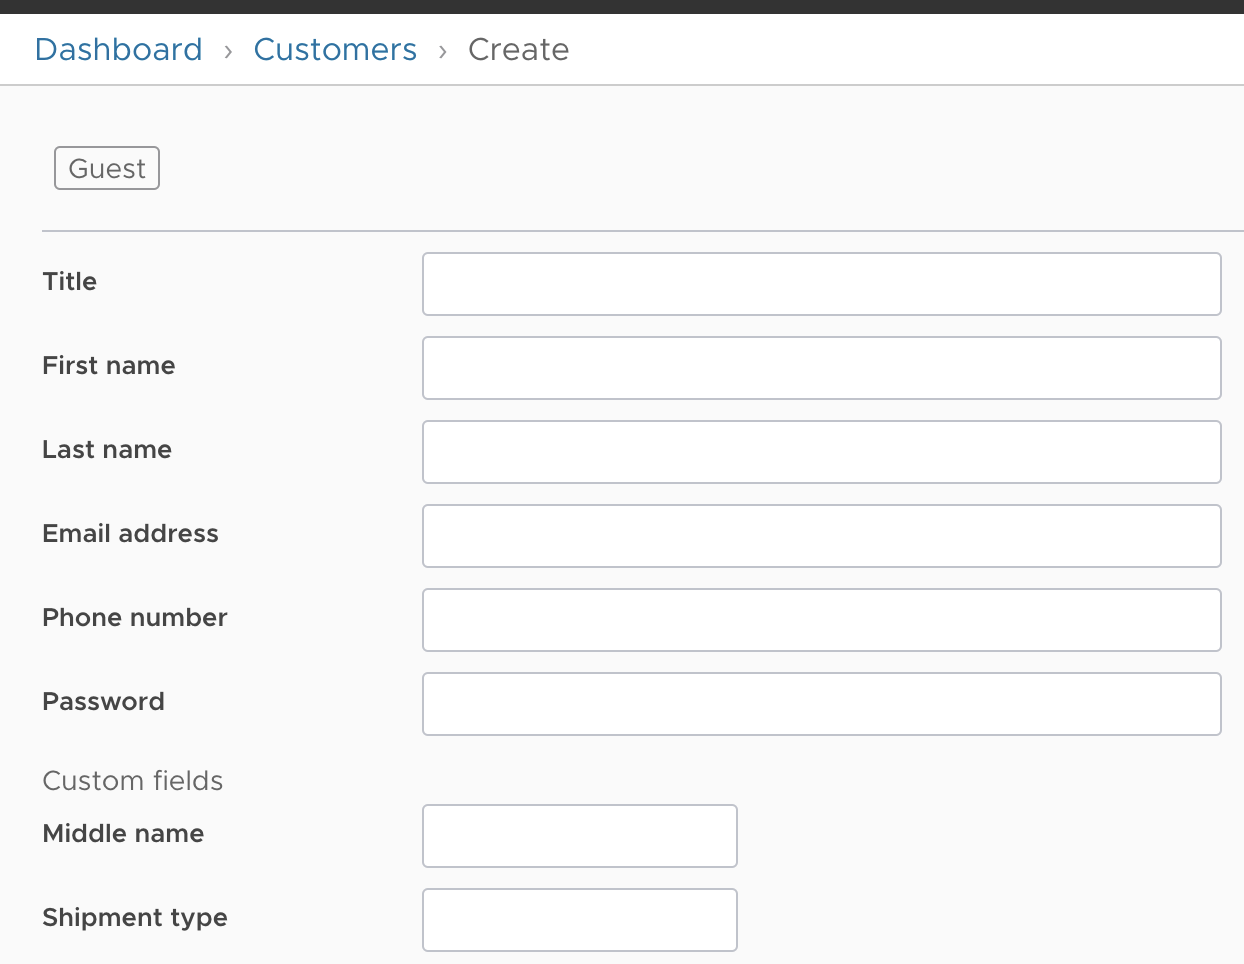
Task: Click the Shipment type label text
Action: coord(134,917)
